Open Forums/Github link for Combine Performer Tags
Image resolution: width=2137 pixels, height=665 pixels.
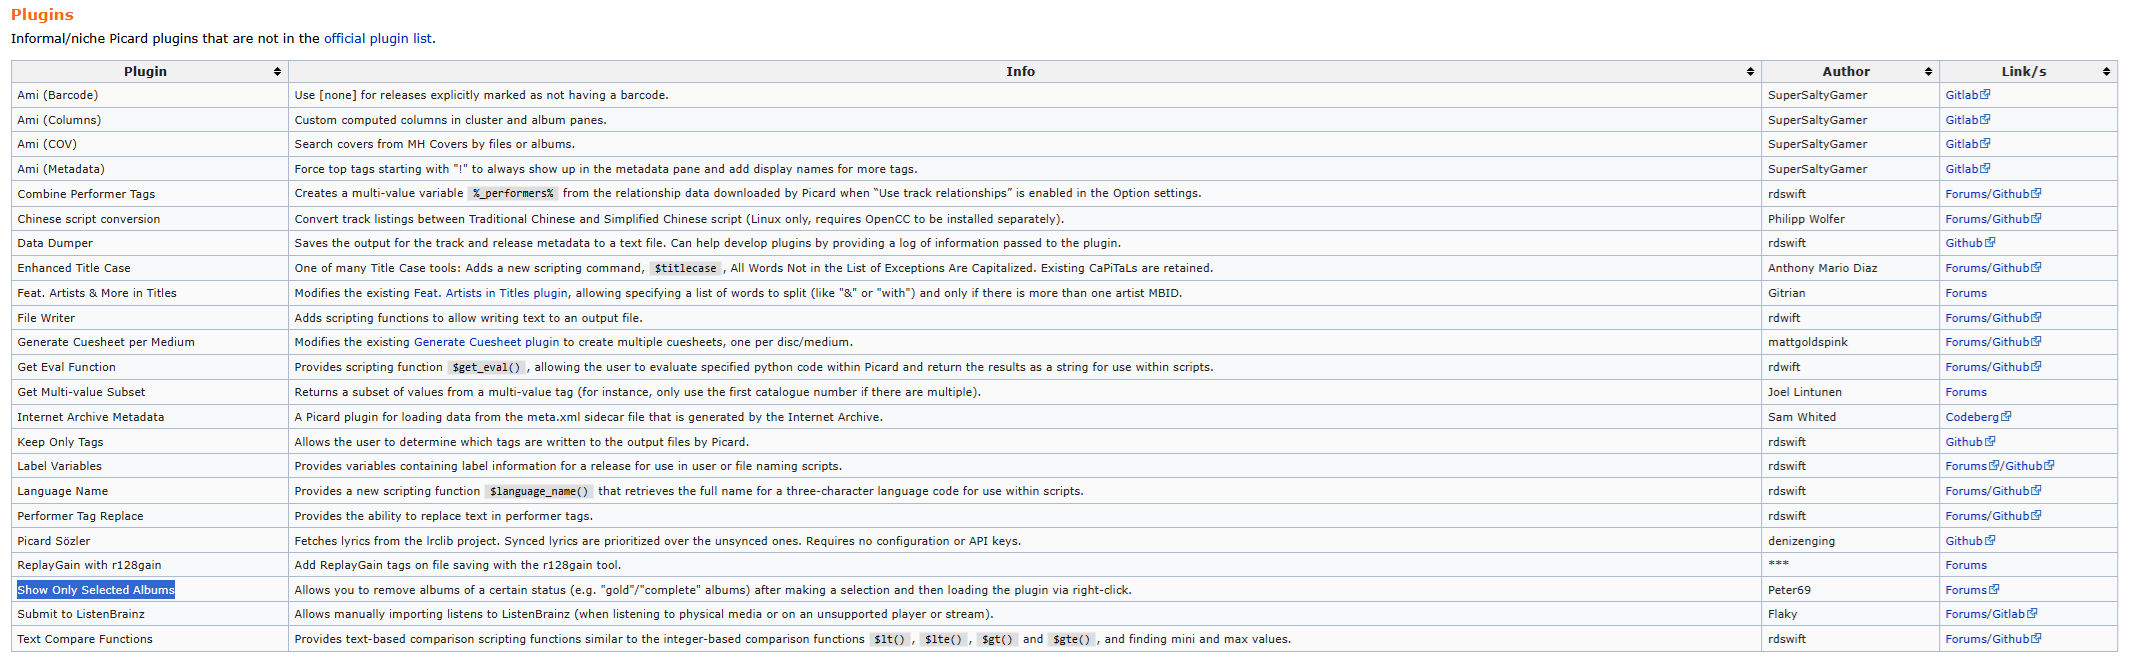pos(1993,194)
